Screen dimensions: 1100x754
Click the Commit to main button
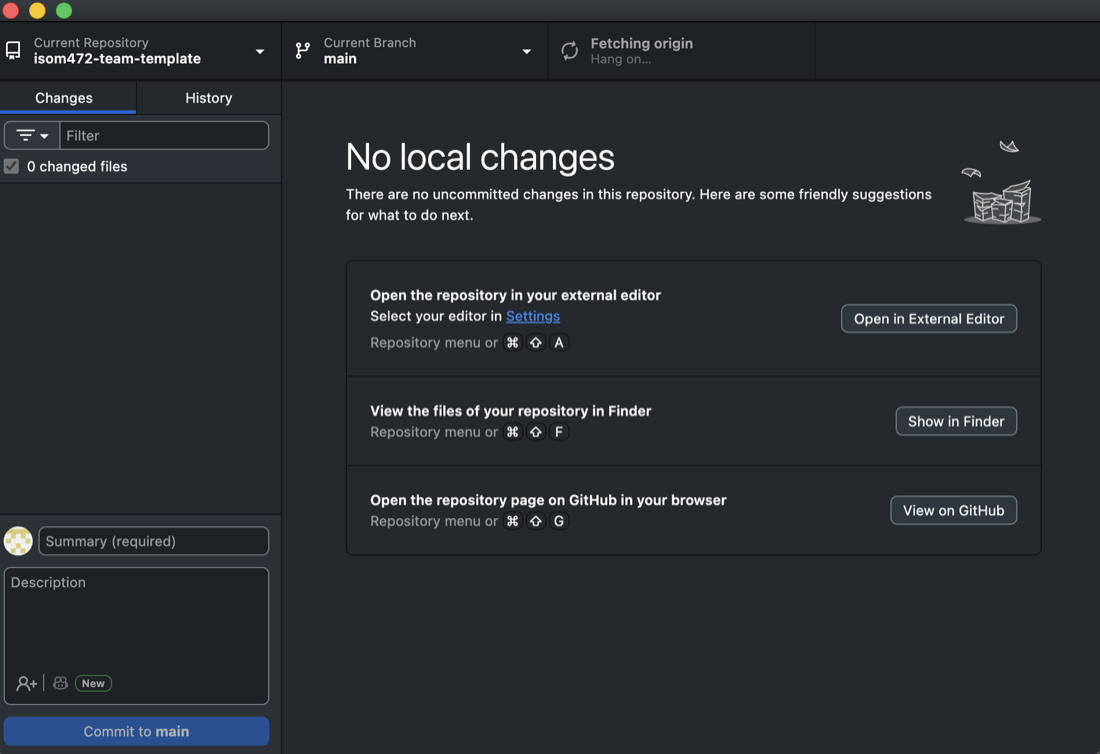136,731
